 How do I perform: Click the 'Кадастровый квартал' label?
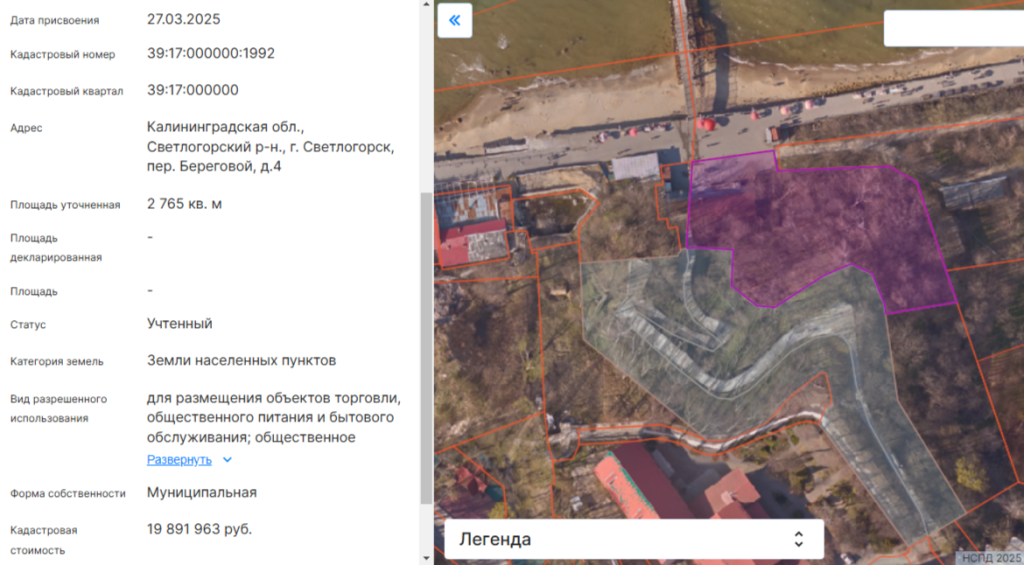[67, 91]
